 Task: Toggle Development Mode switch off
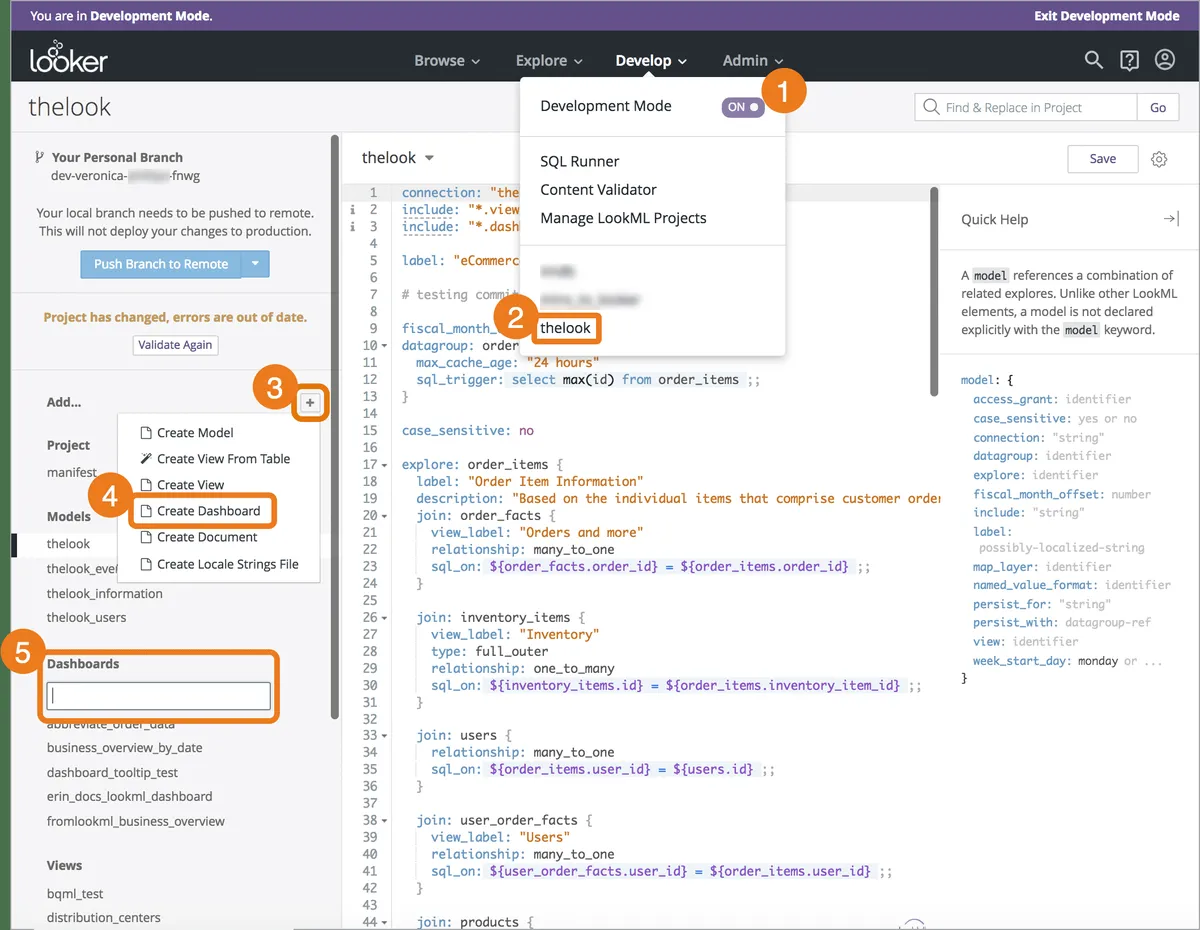[742, 107]
